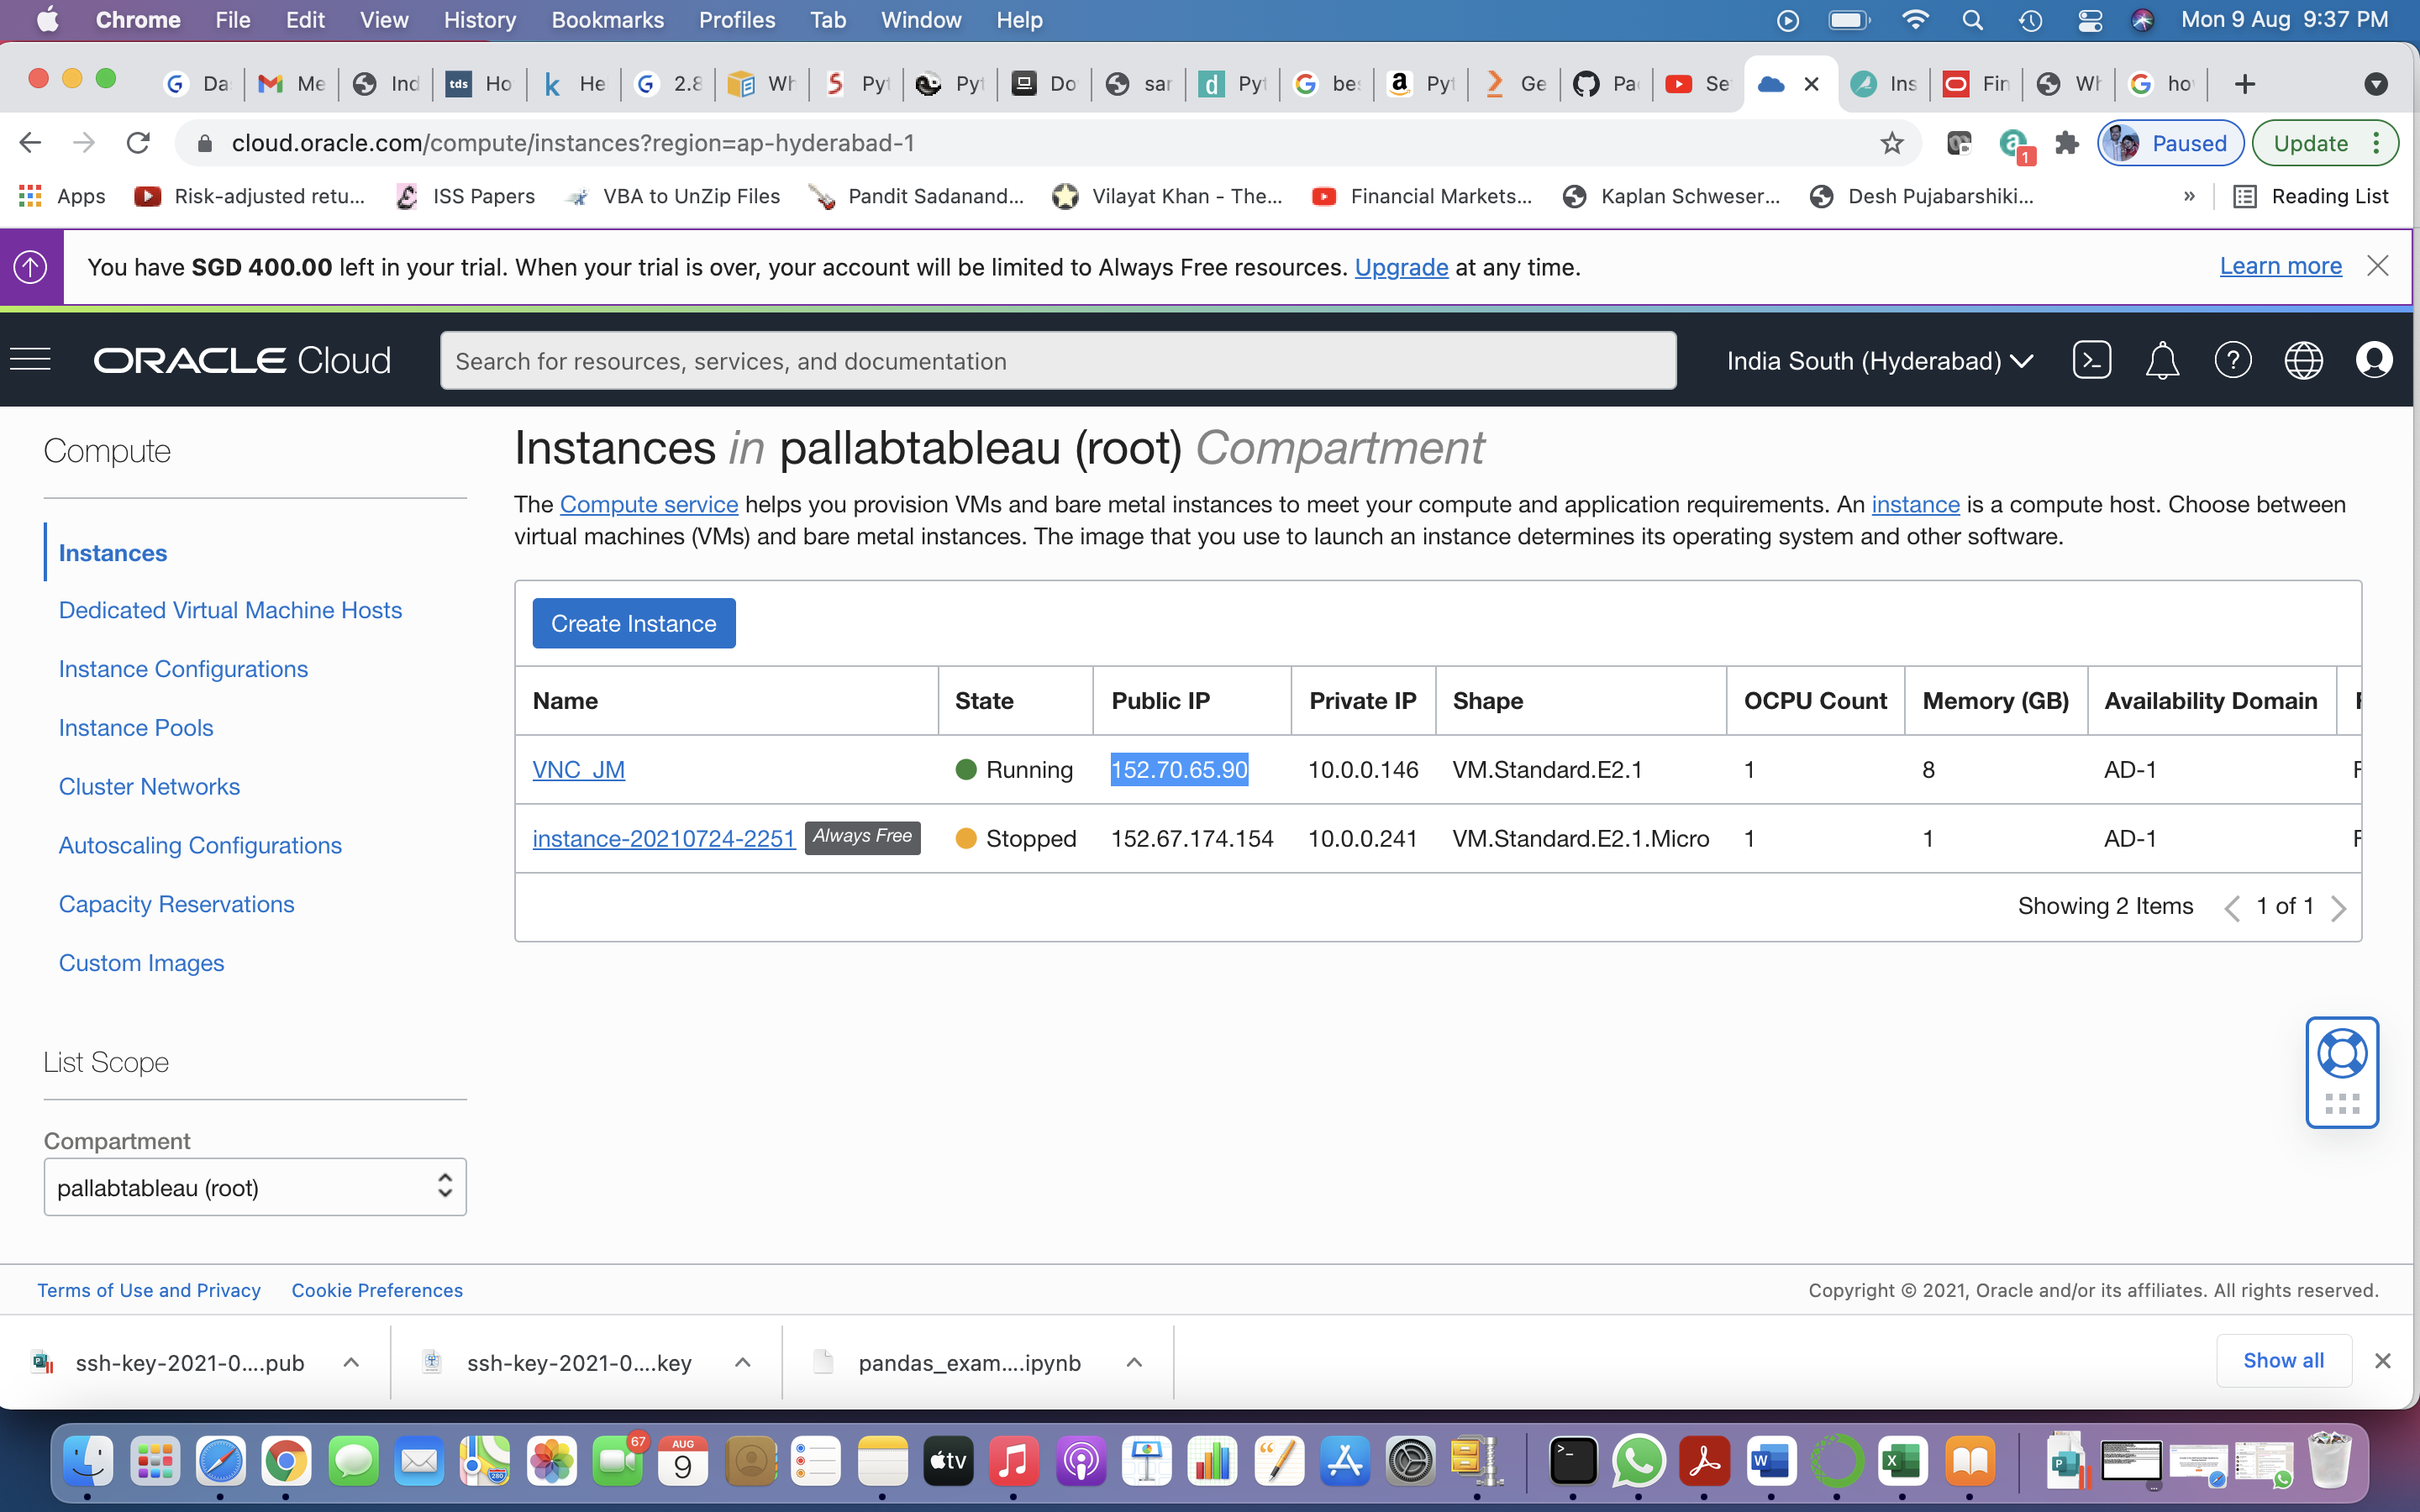
Task: Open Spotlight search in the menu bar
Action: click(x=1972, y=20)
